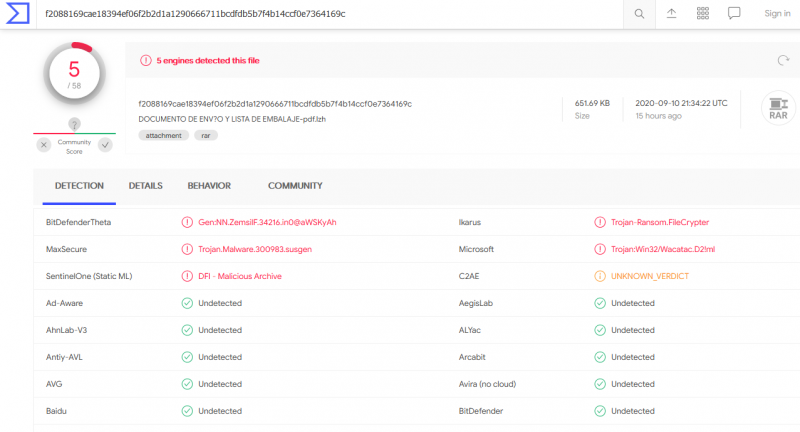Click the Sign in link
This screenshot has height=432, width=800.
pos(777,13)
